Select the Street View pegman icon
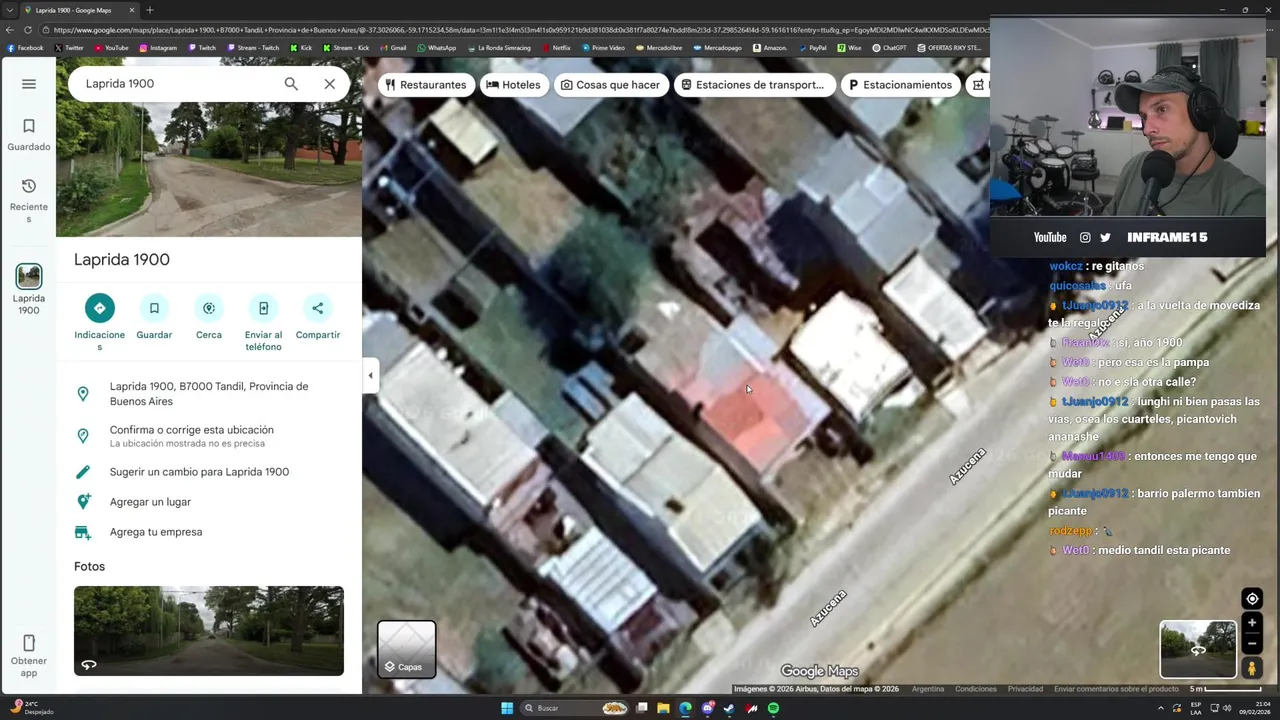 click(1252, 668)
